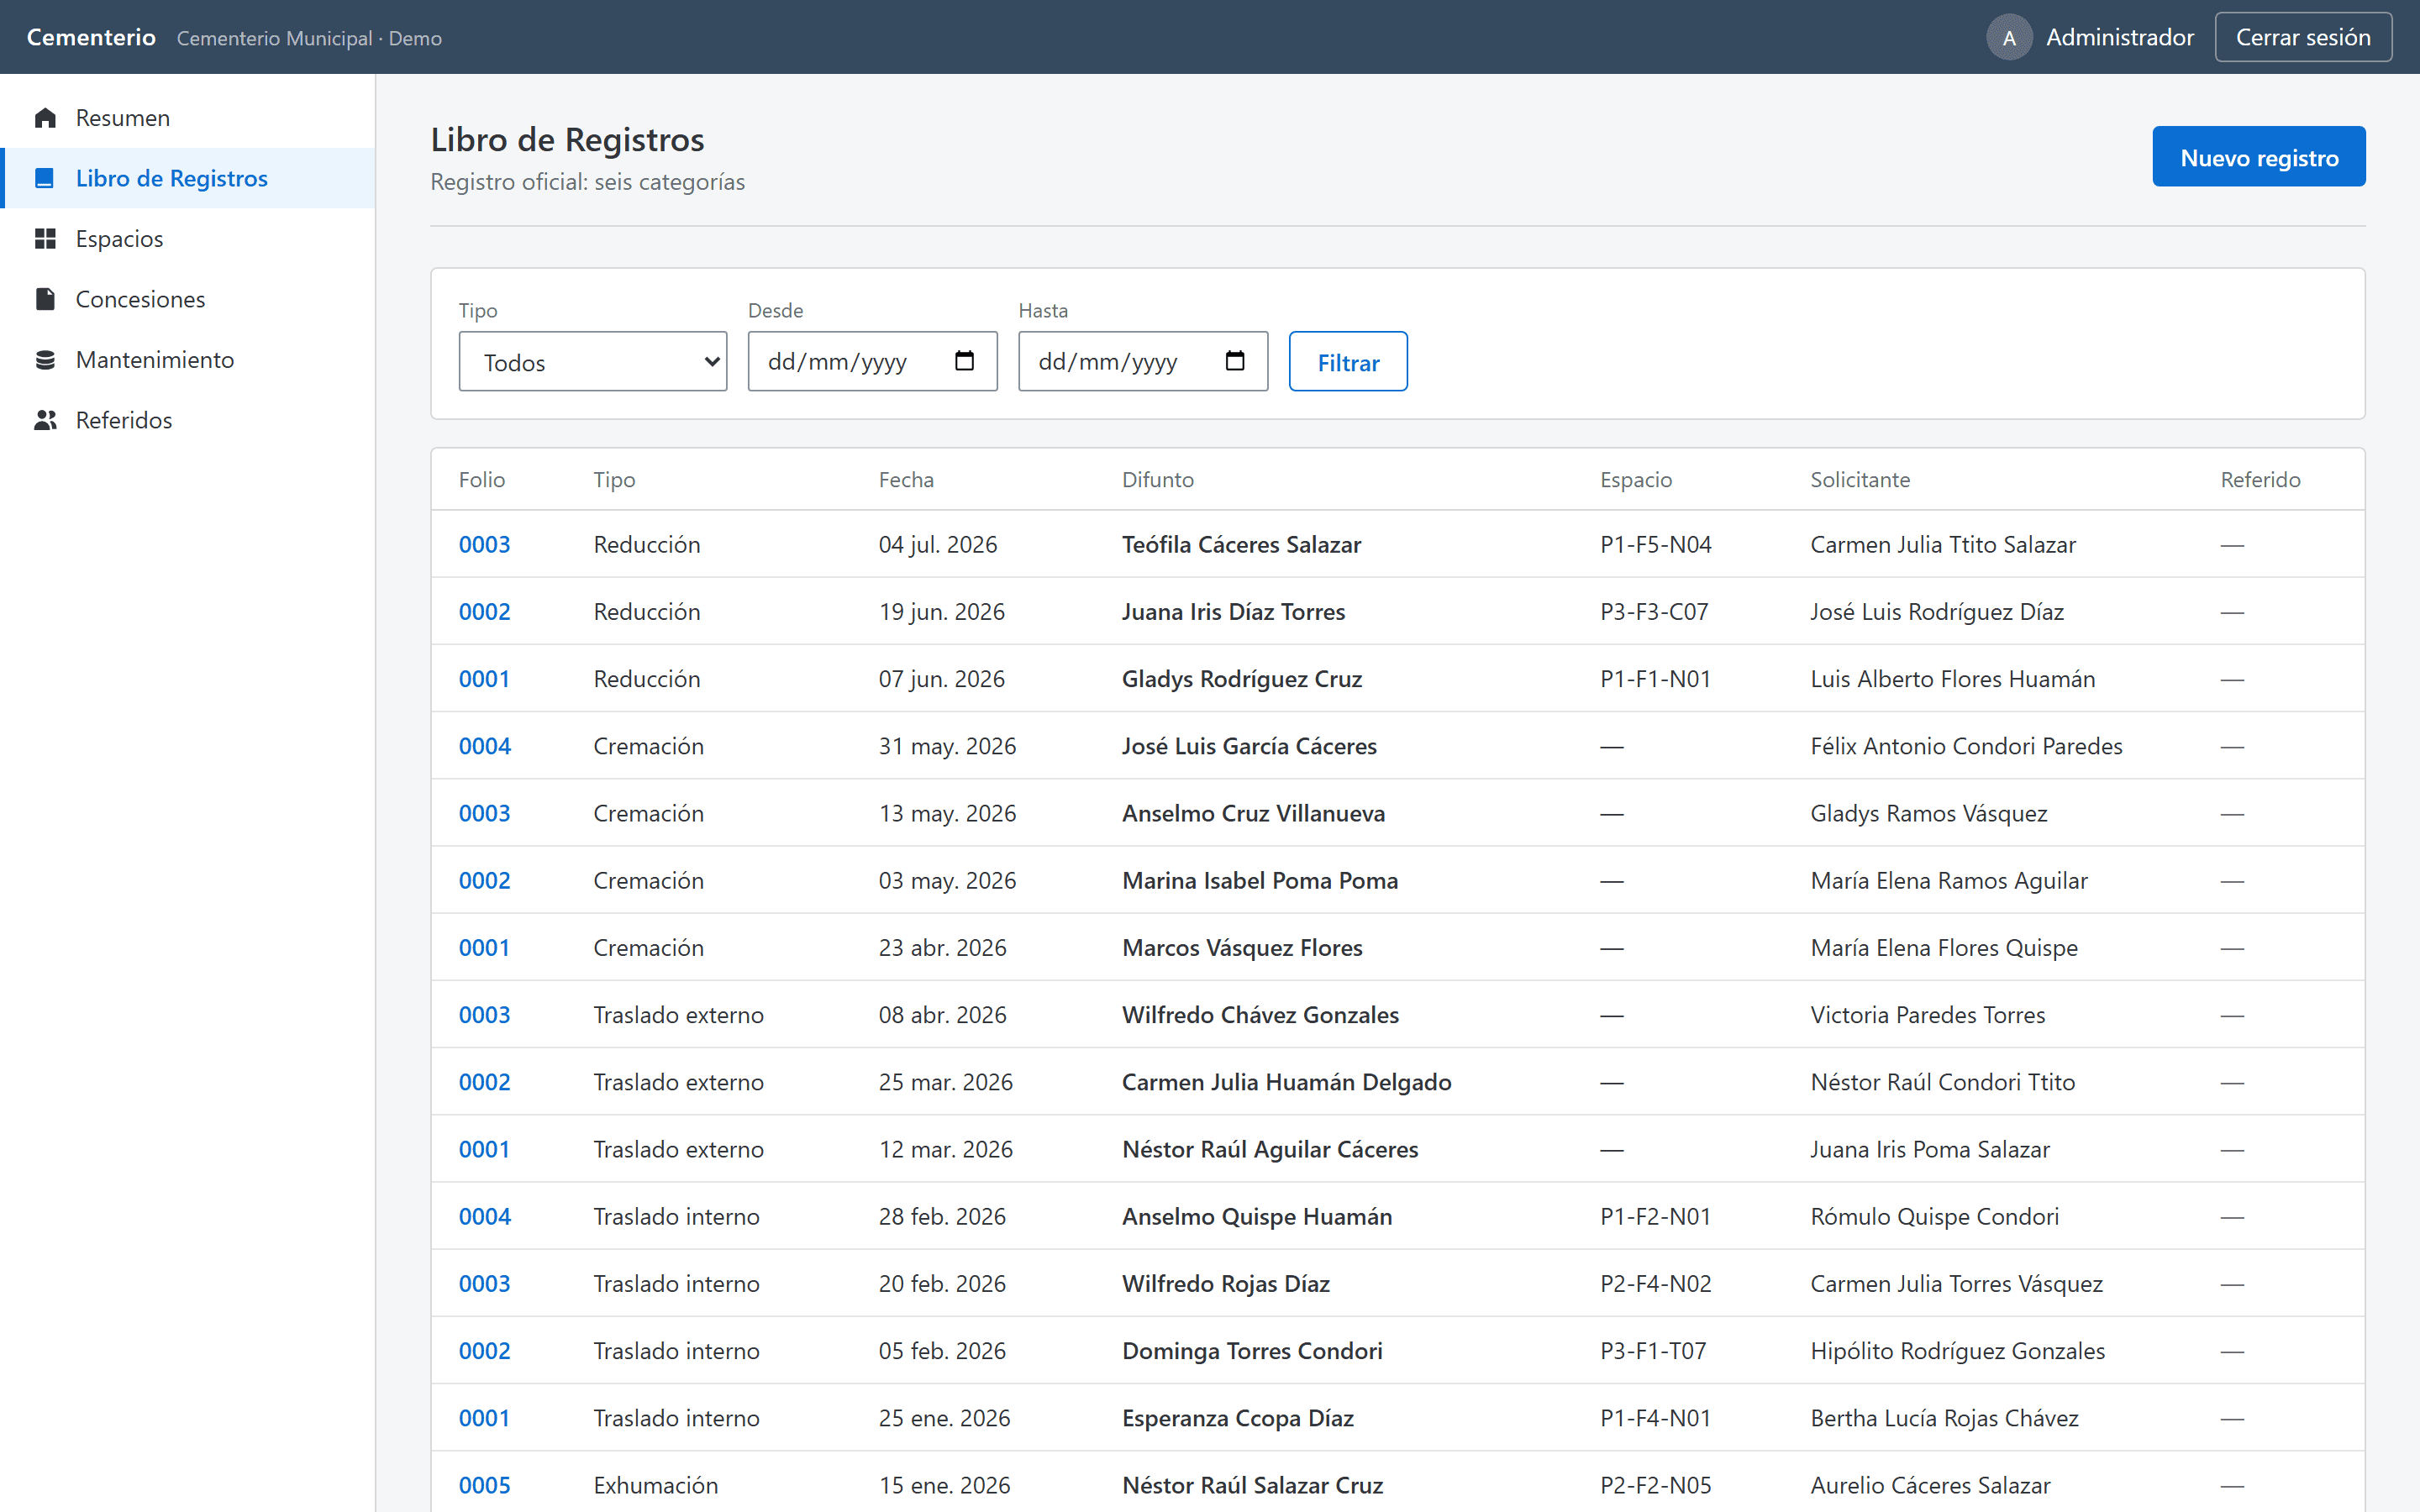Click the Mantenimiento stack icon
Screen dimensions: 2420x1512
tap(45, 360)
